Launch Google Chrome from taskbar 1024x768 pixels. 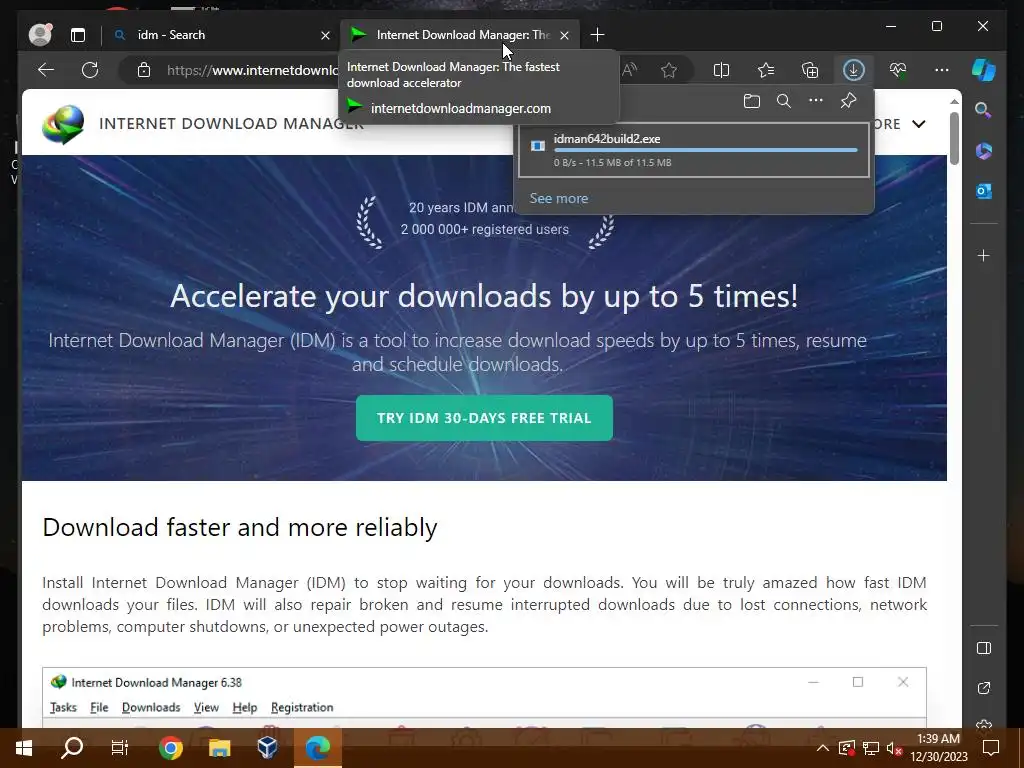pyautogui.click(x=170, y=748)
